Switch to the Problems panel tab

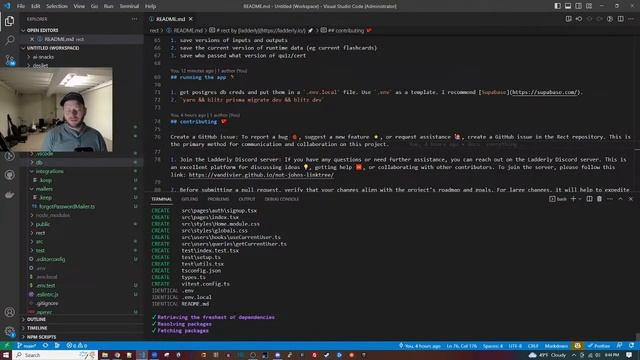pyautogui.click(x=218, y=199)
